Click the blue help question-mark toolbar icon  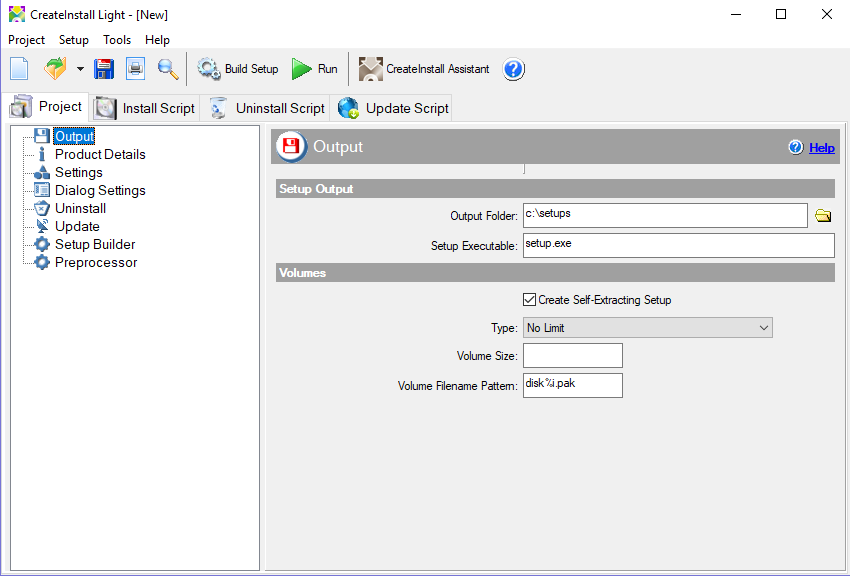pos(513,69)
